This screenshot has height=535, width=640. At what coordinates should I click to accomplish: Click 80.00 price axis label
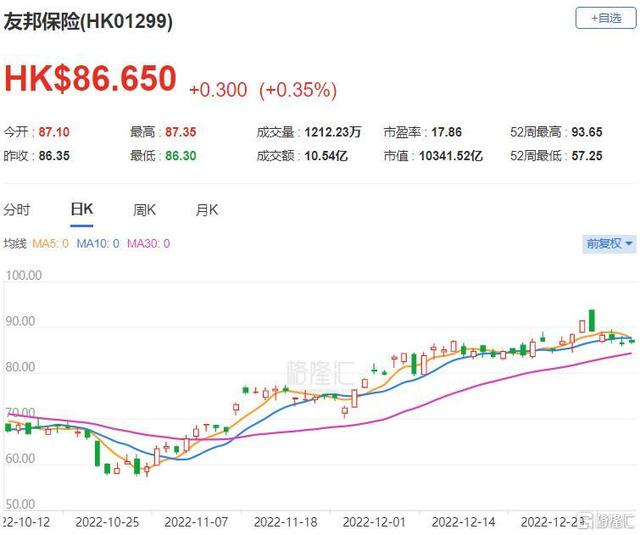click(20, 367)
